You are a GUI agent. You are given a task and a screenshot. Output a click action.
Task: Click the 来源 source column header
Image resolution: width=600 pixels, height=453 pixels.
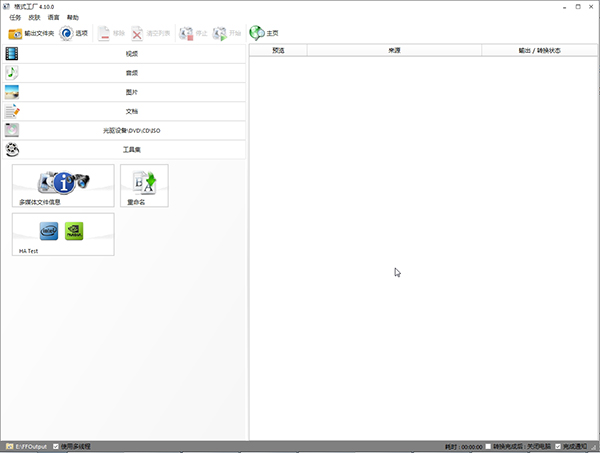coord(394,50)
